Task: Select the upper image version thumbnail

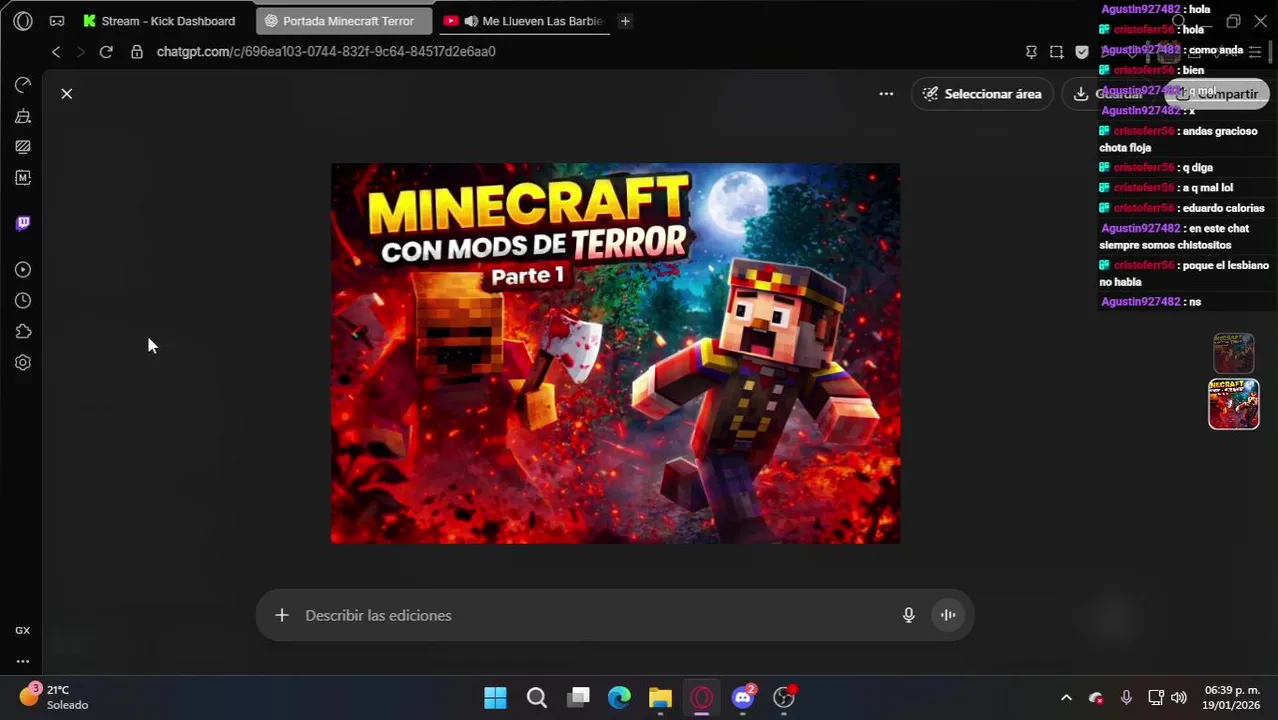Action: [1234, 353]
